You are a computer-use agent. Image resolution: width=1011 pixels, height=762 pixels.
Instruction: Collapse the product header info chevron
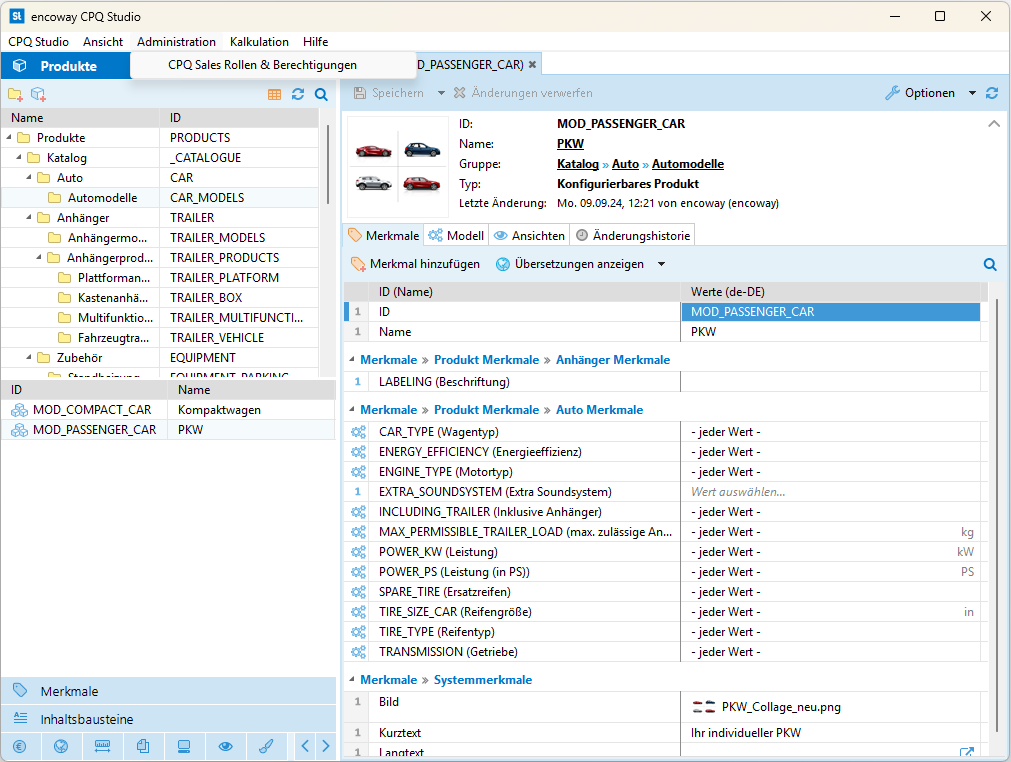point(993,124)
